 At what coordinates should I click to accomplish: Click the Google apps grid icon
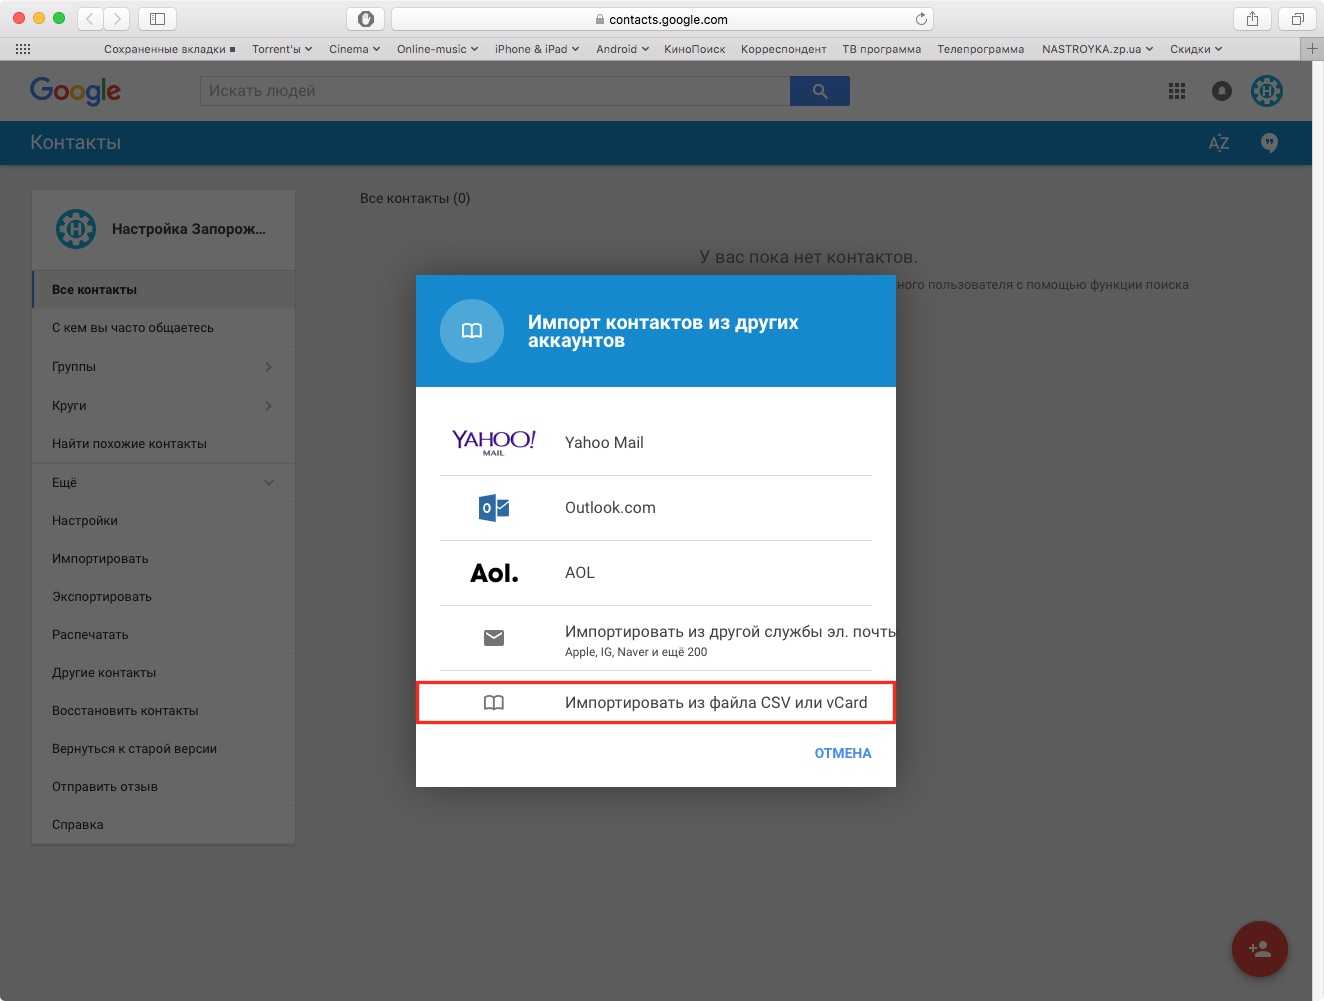[1177, 91]
